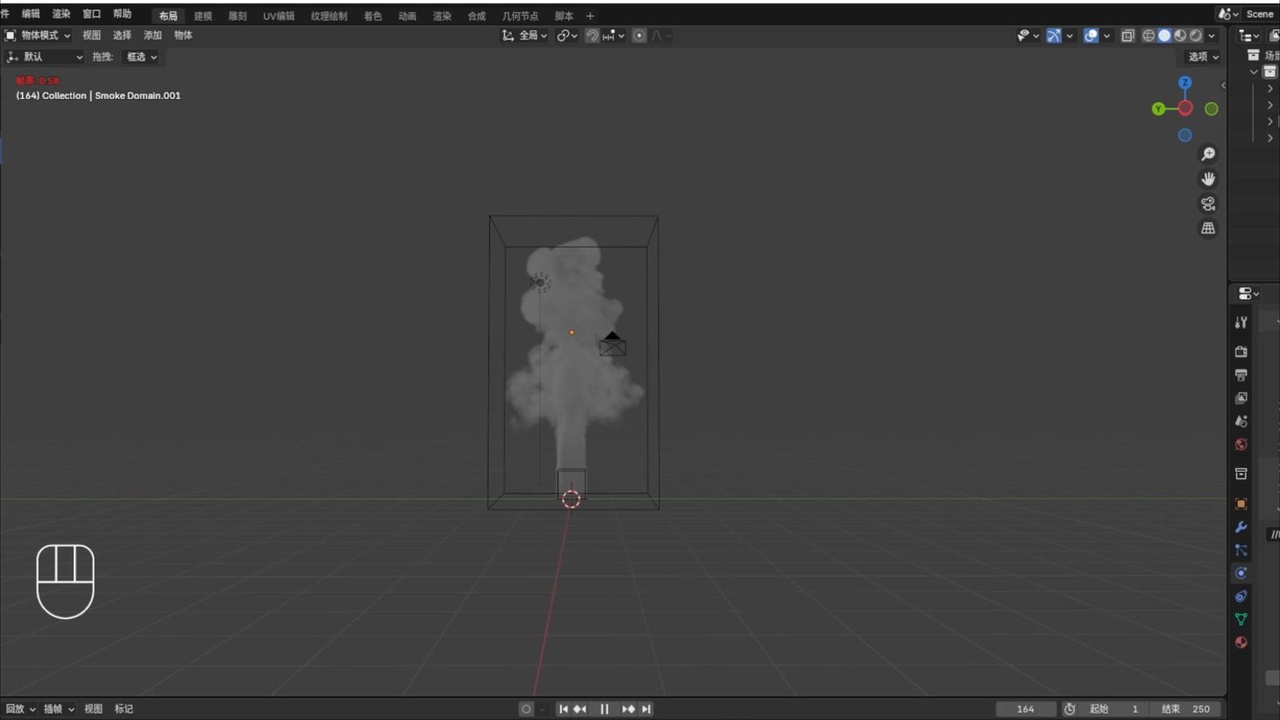Open the transform orientation dropdown labeled 全局
The image size is (1280, 720).
[530, 35]
